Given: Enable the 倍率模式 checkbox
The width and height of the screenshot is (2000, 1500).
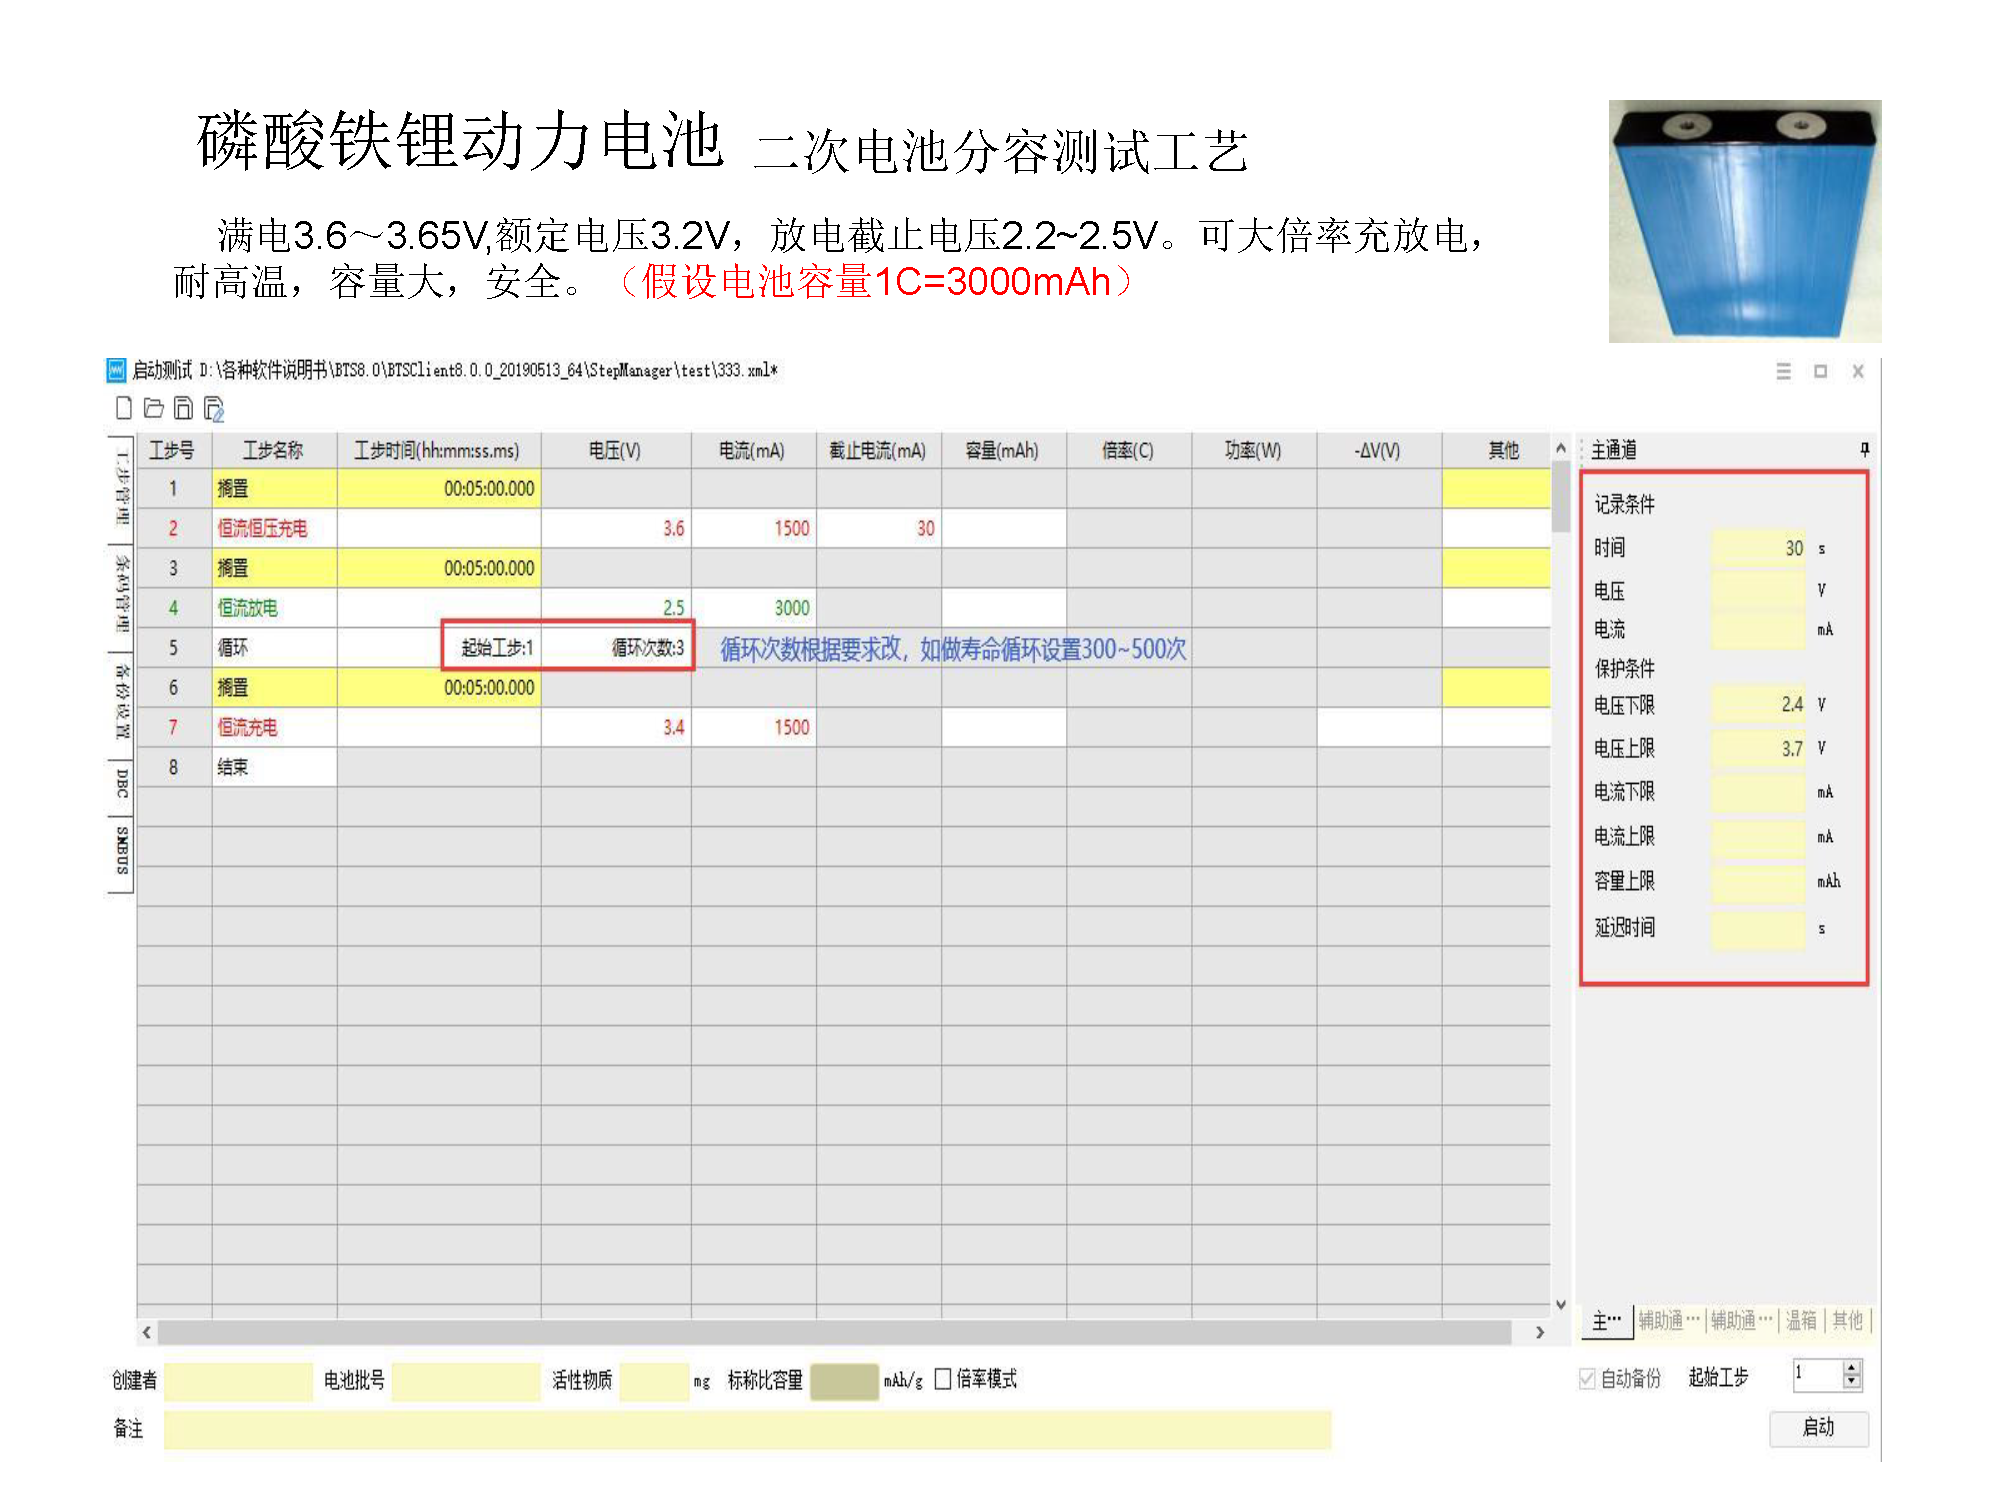Looking at the screenshot, I should pyautogui.click(x=942, y=1379).
